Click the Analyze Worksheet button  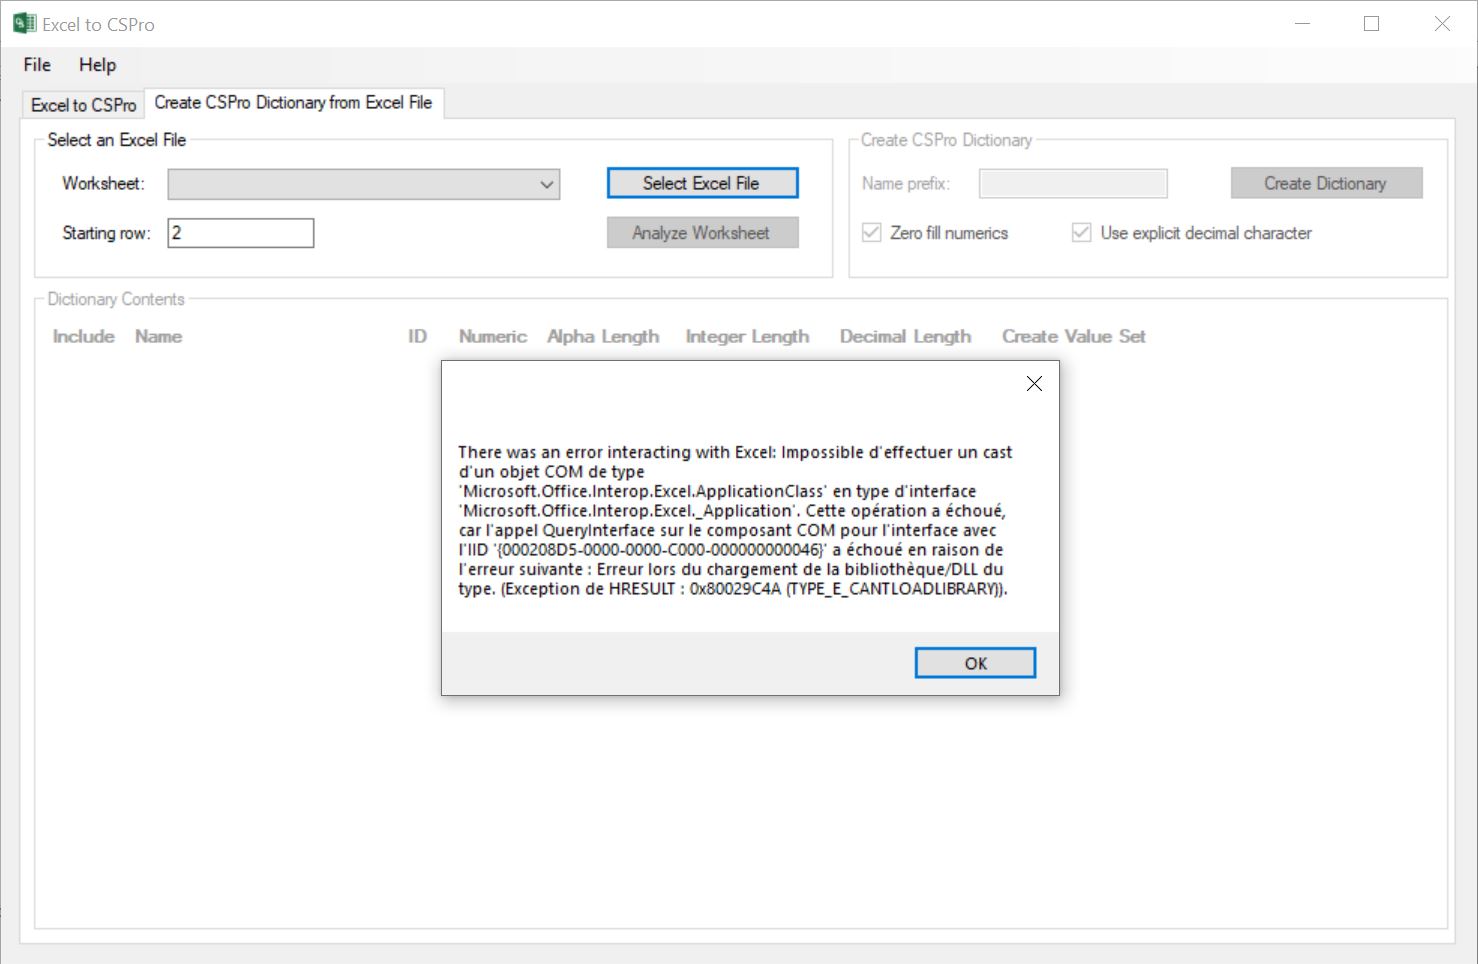[702, 233]
